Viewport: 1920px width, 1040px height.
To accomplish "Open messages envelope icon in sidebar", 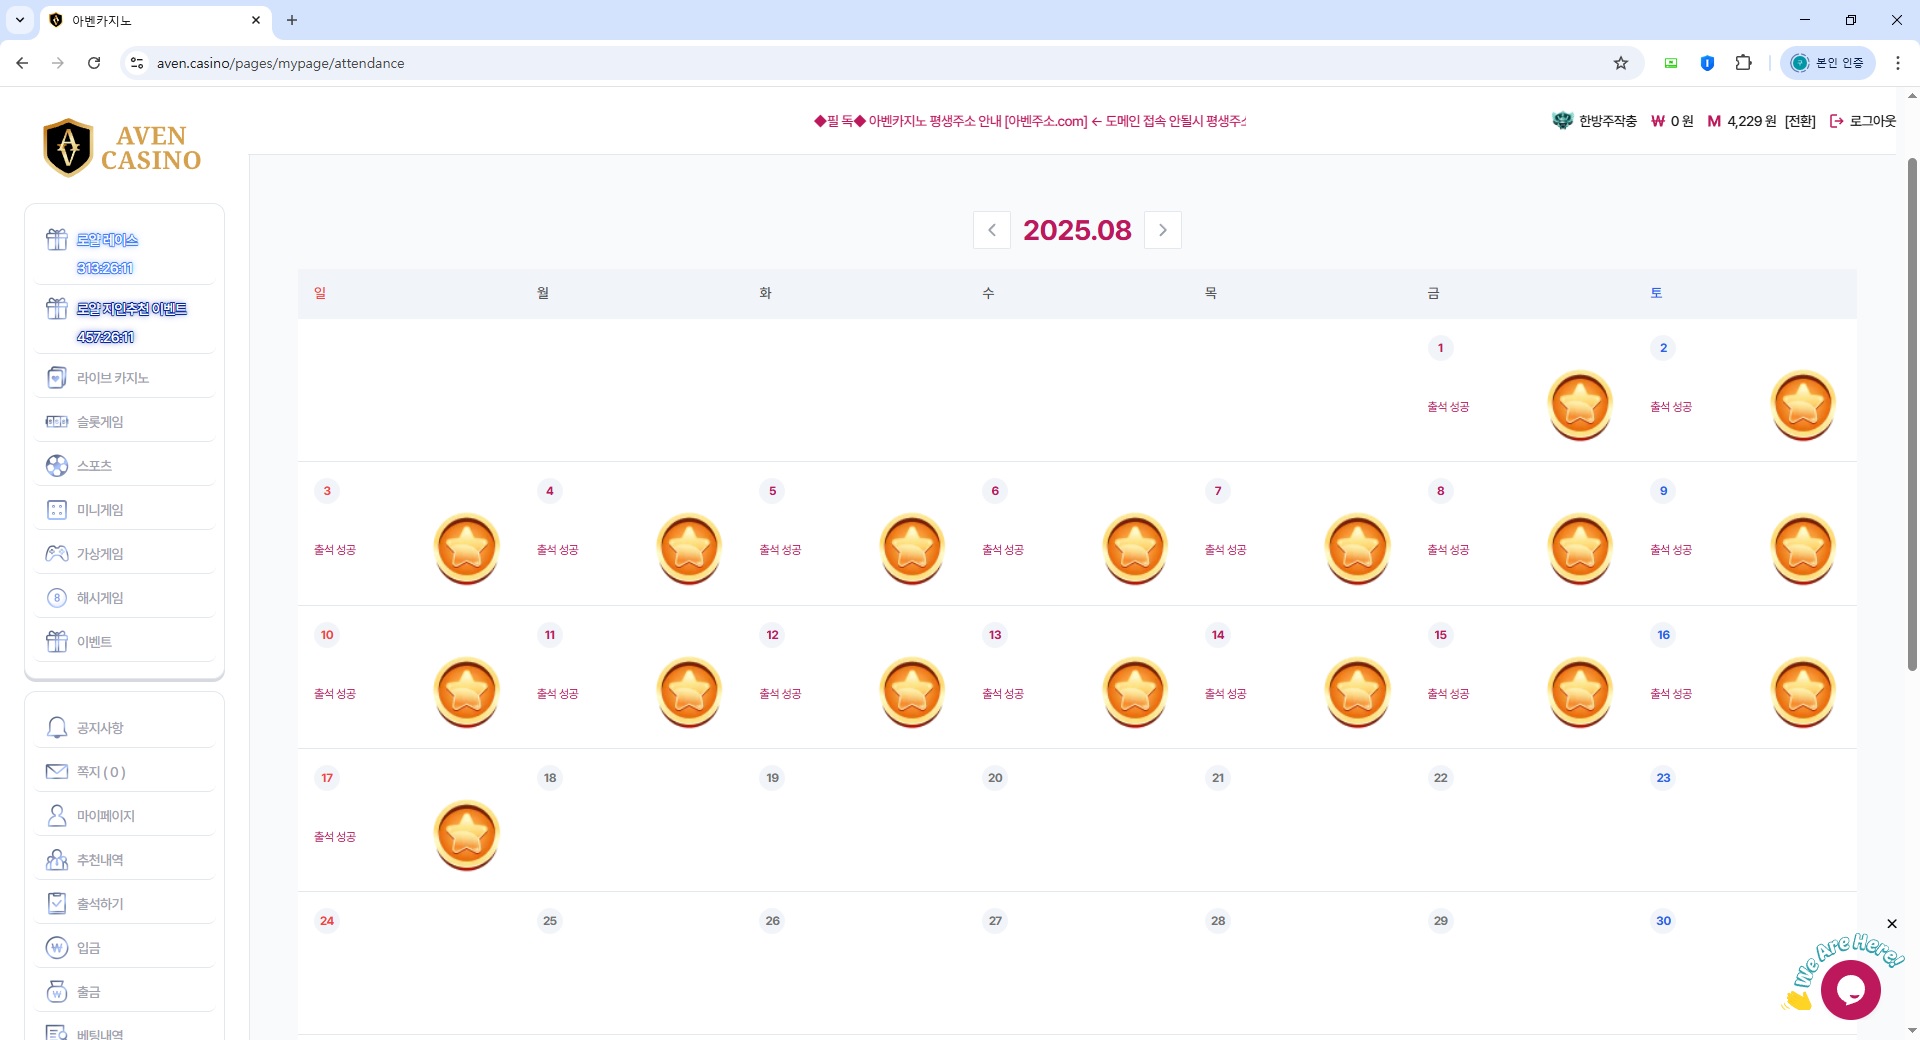I will pos(57,772).
